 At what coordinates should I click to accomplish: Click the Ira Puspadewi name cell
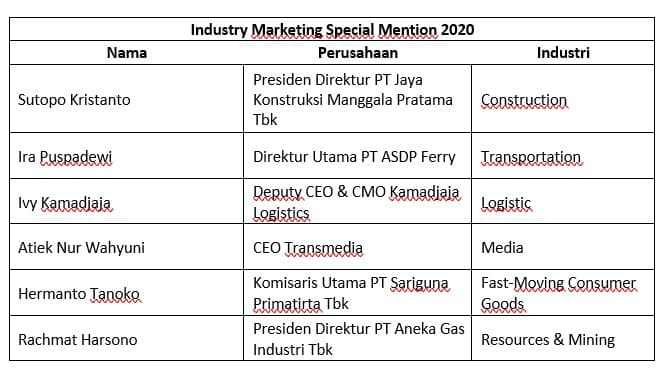(127, 156)
